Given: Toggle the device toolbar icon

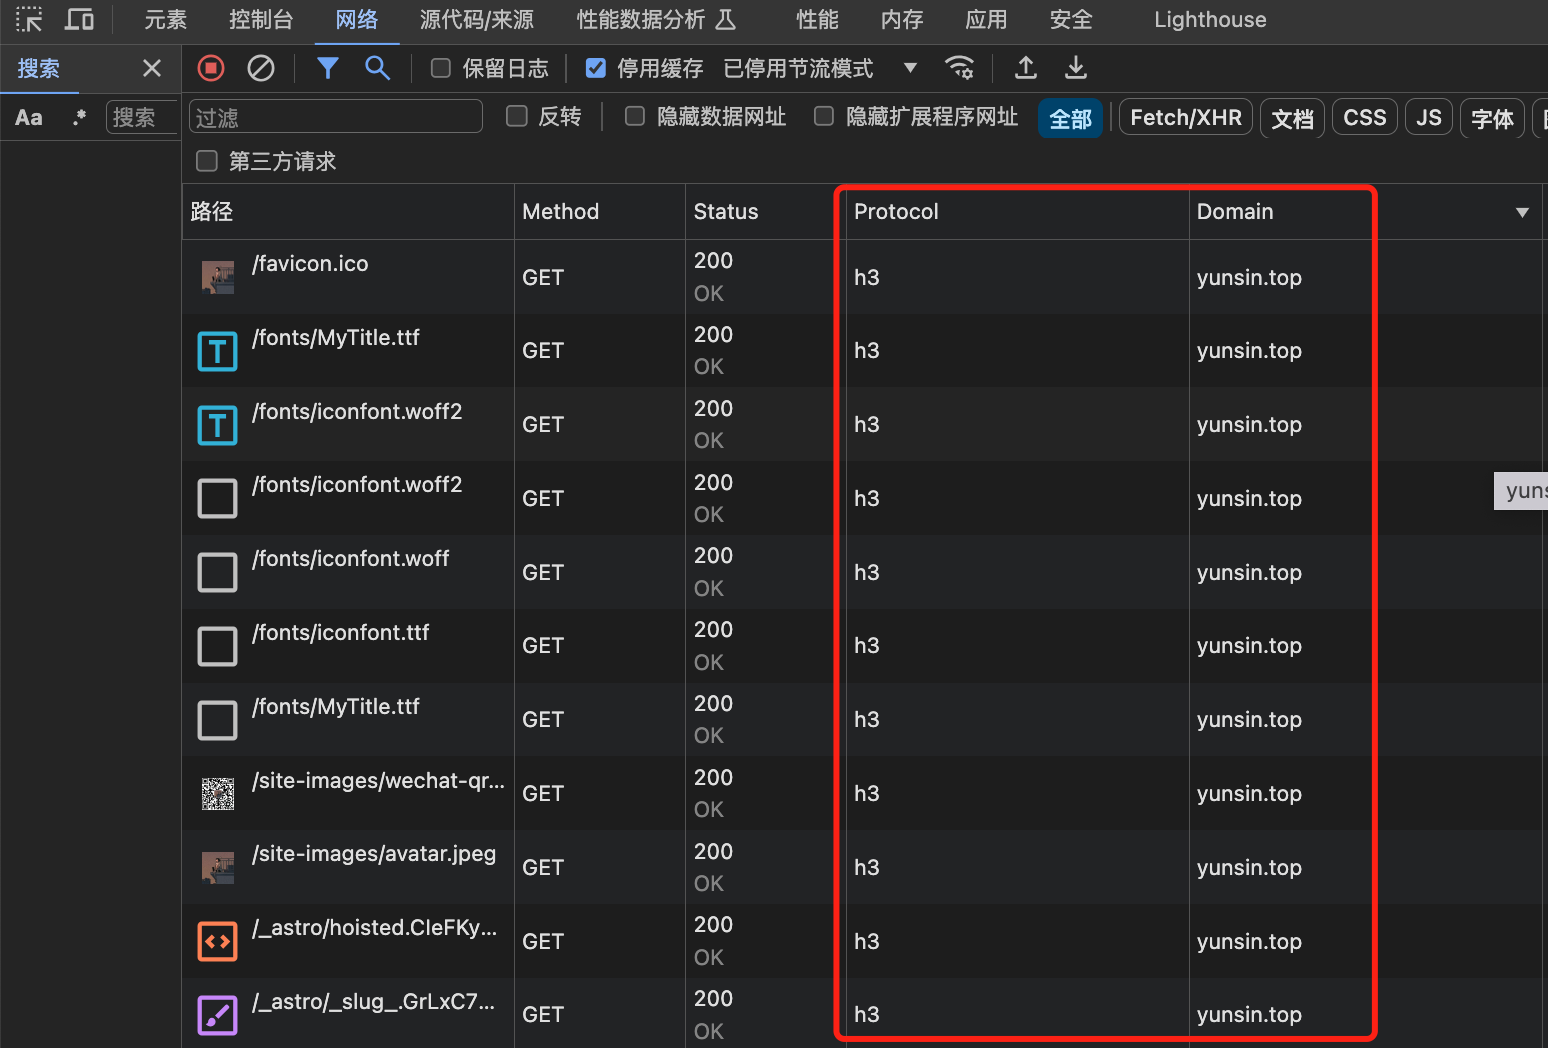Looking at the screenshot, I should [x=79, y=19].
